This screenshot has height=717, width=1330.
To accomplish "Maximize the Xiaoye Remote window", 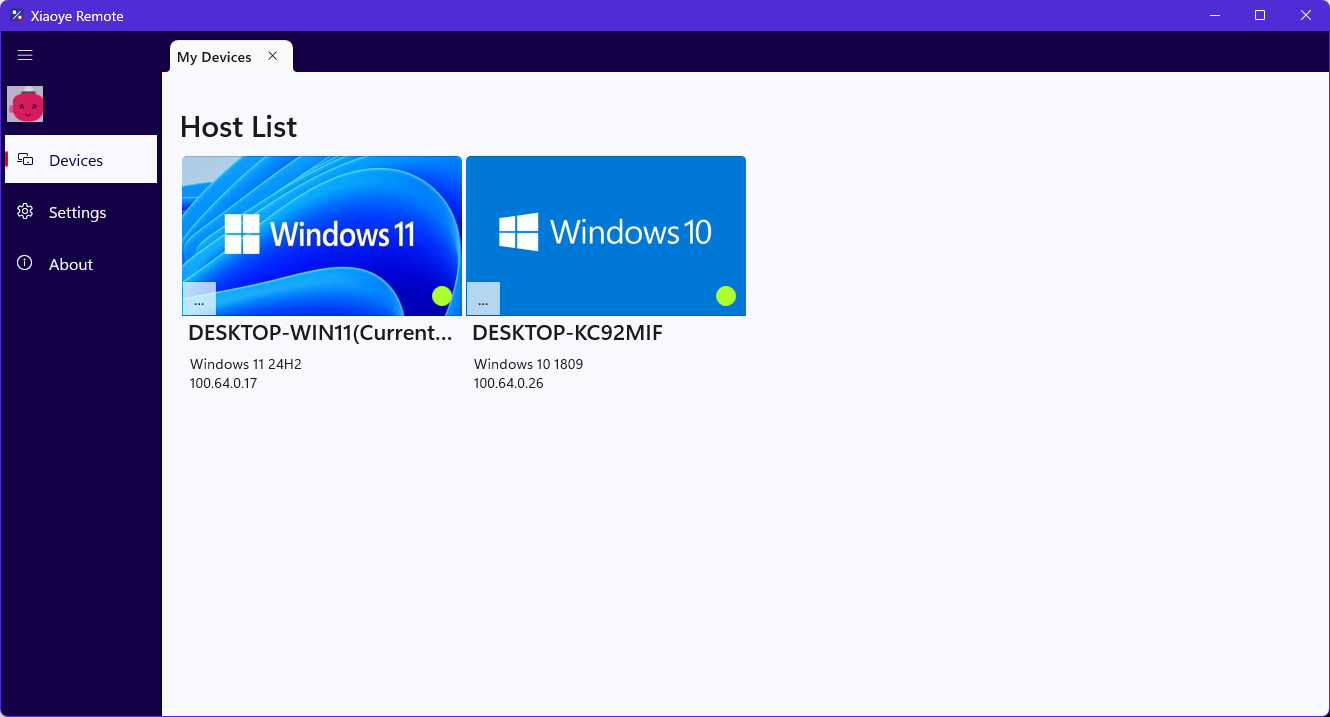I will (x=1260, y=15).
